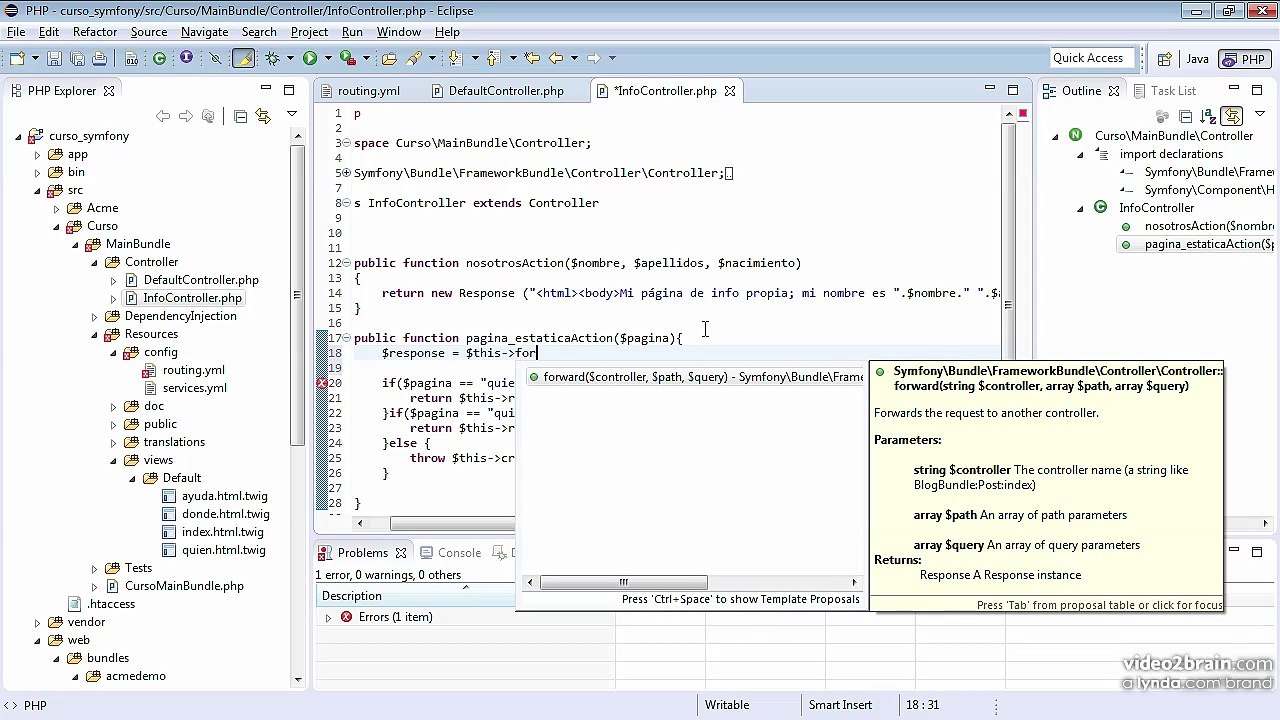Click the Next Annotation arrow icon
Screen dimensions: 1280x720
[x=455, y=58]
